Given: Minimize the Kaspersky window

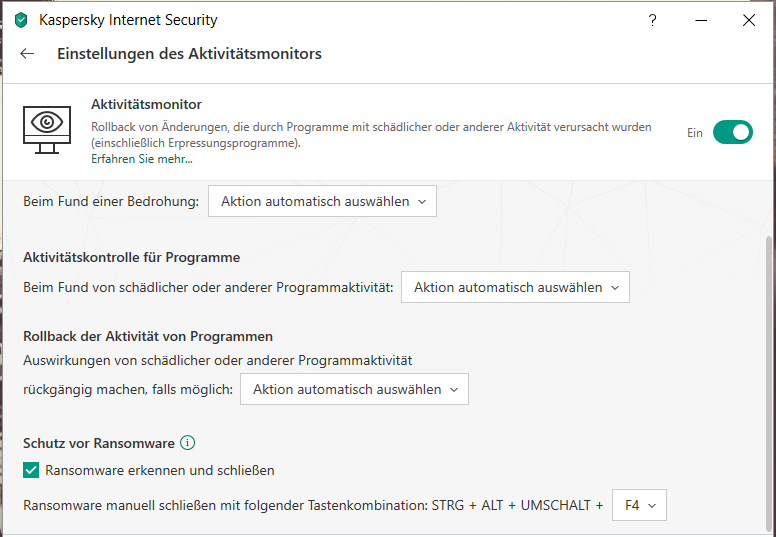Looking at the screenshot, I should [x=700, y=20].
